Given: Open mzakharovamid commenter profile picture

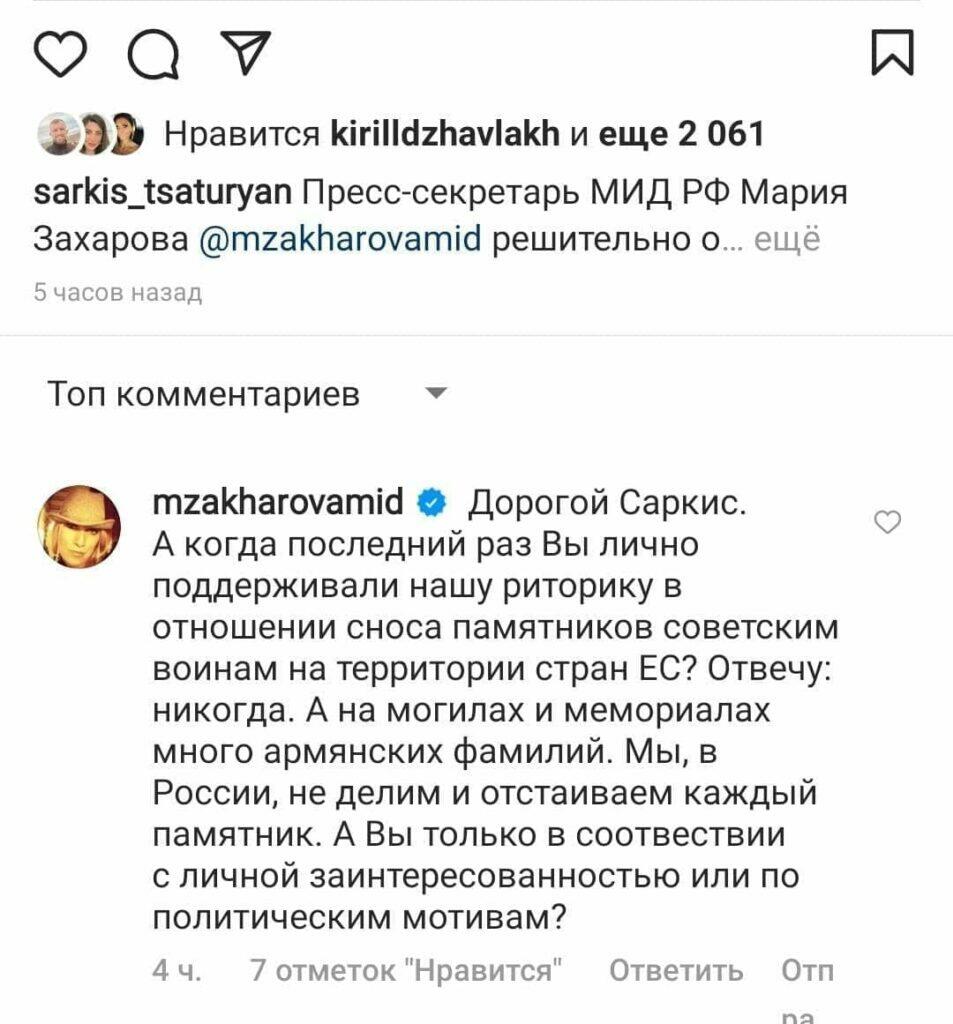Looking at the screenshot, I should tap(79, 526).
